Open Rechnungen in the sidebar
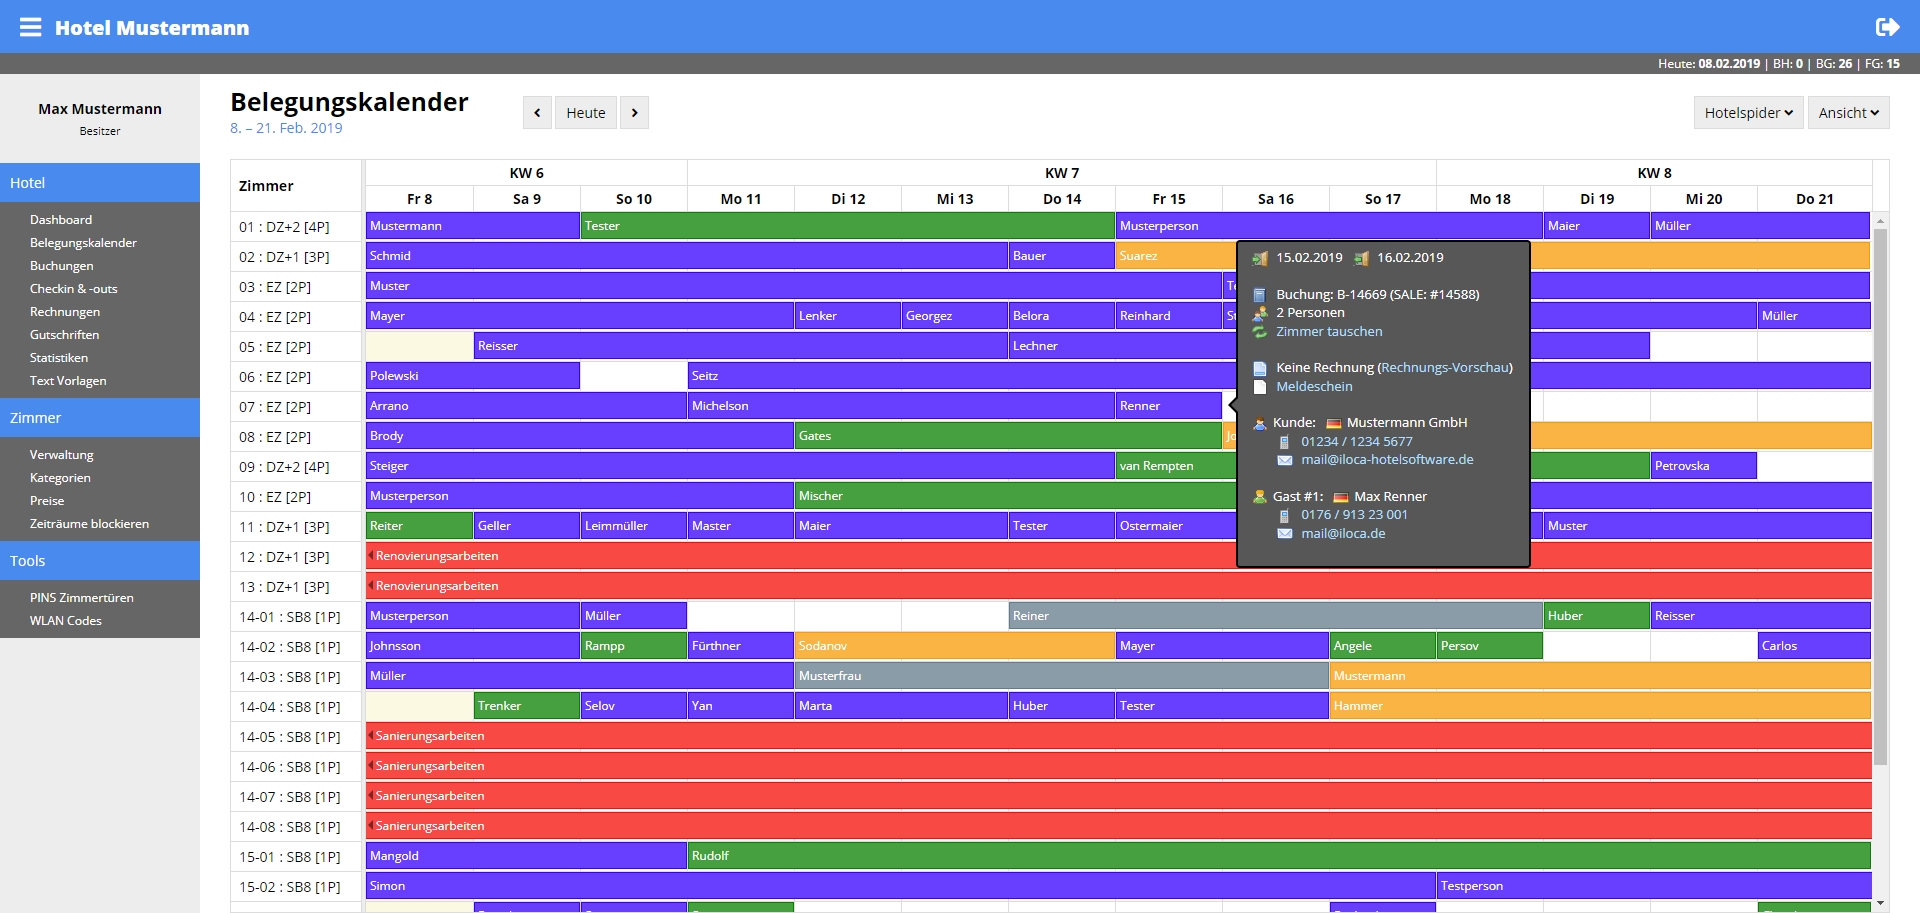This screenshot has width=1920, height=913. pos(65,312)
